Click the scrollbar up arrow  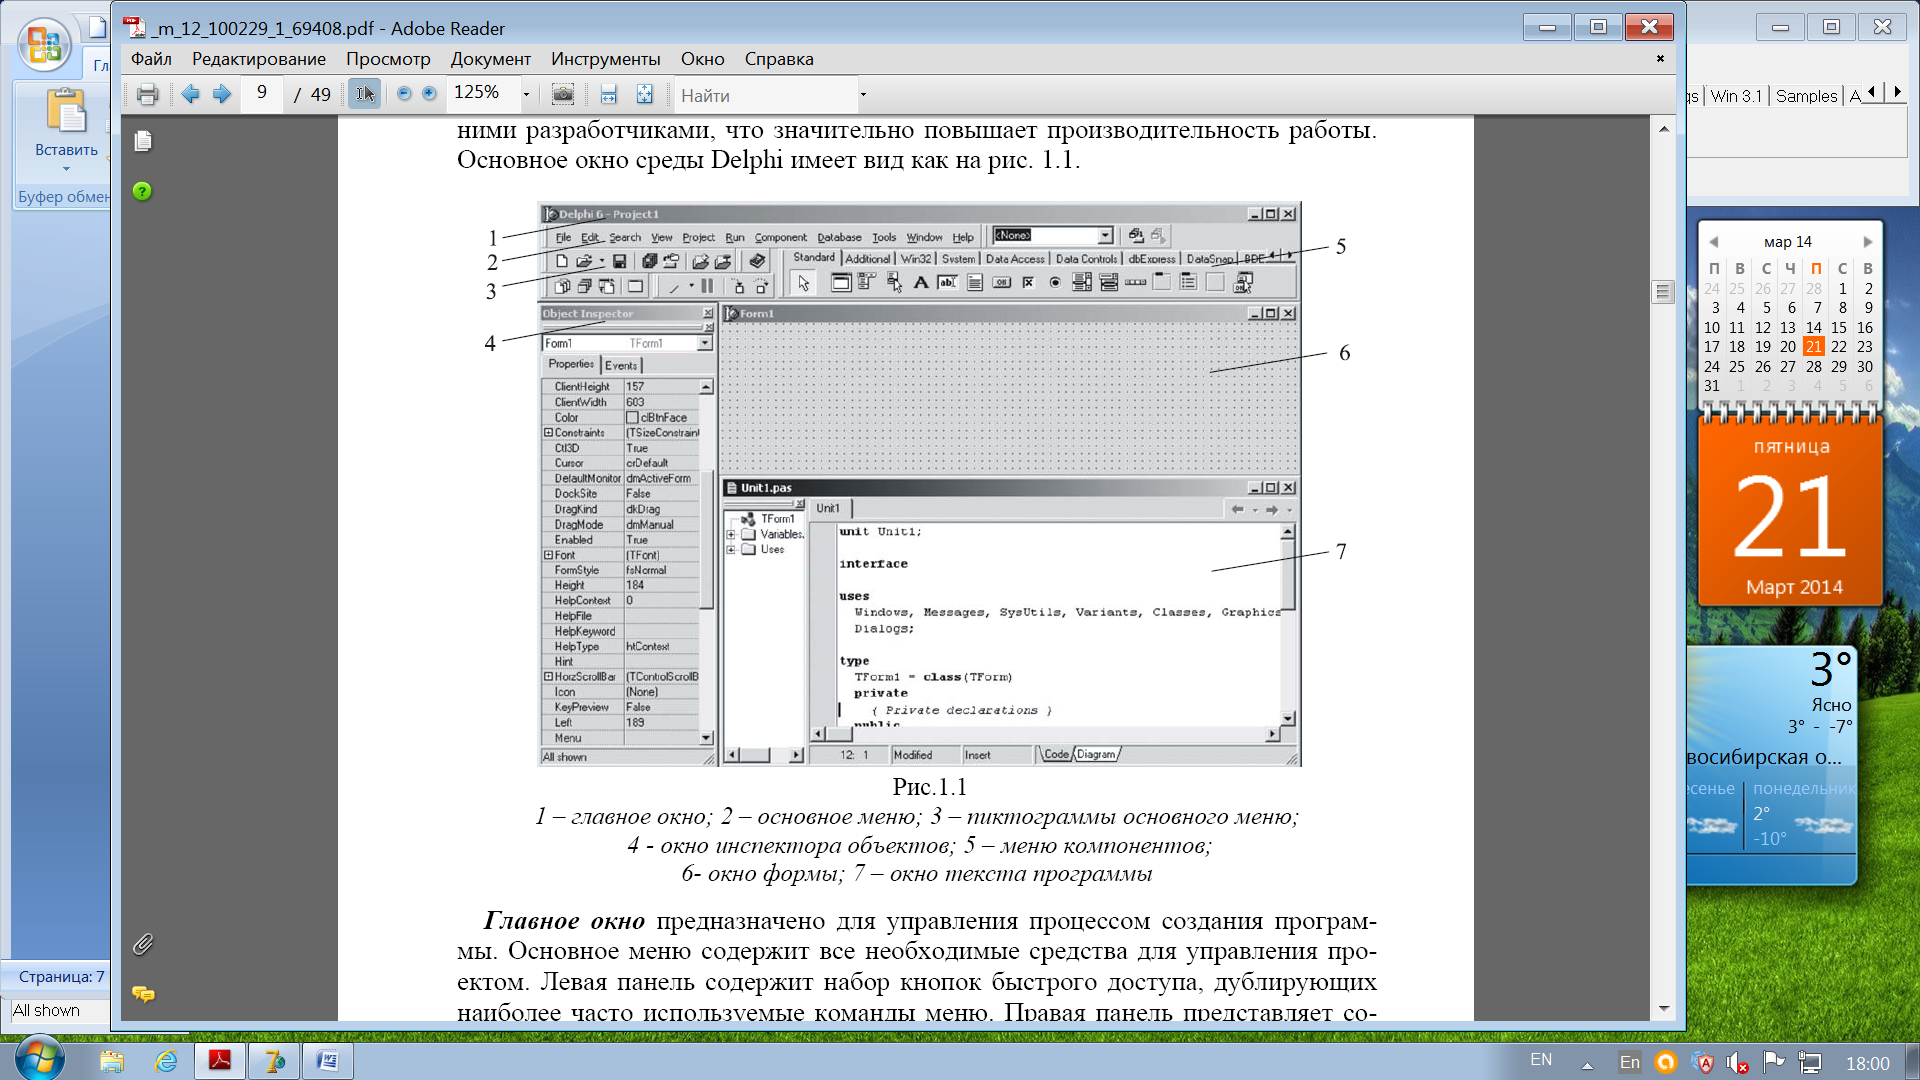tap(1663, 129)
